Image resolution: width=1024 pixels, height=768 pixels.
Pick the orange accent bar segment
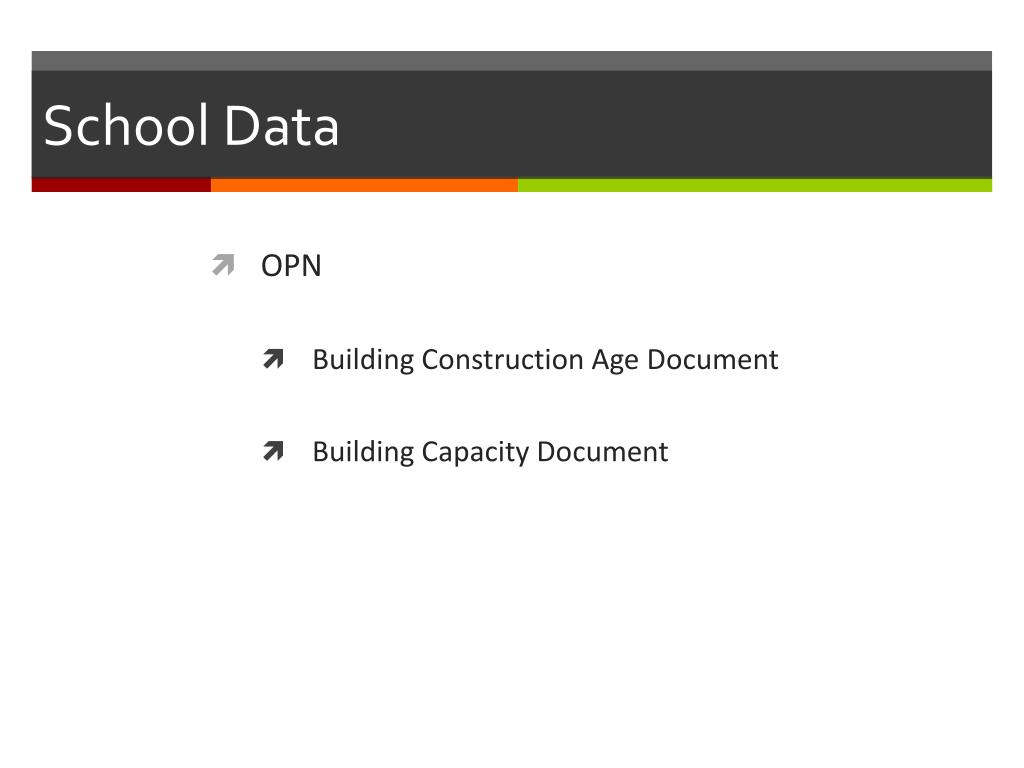coord(364,185)
